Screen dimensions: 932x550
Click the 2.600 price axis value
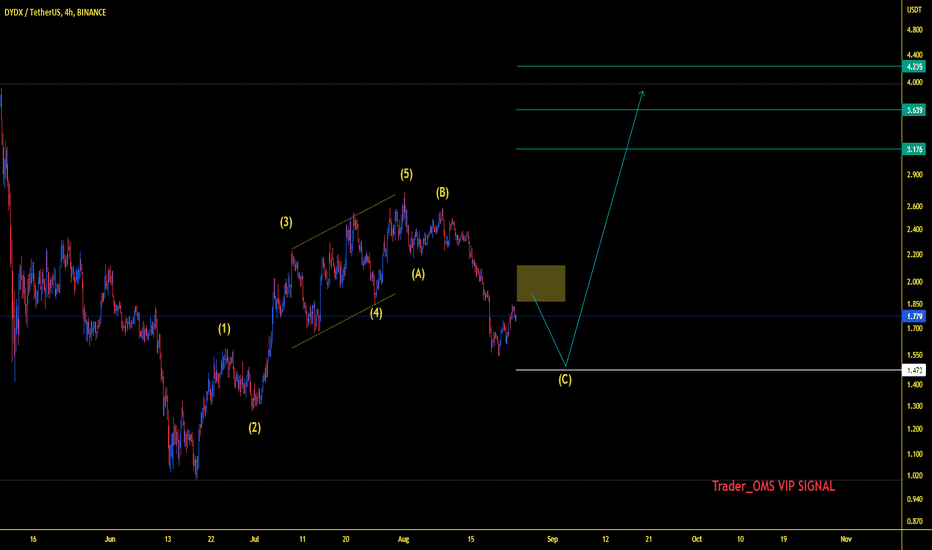click(915, 206)
